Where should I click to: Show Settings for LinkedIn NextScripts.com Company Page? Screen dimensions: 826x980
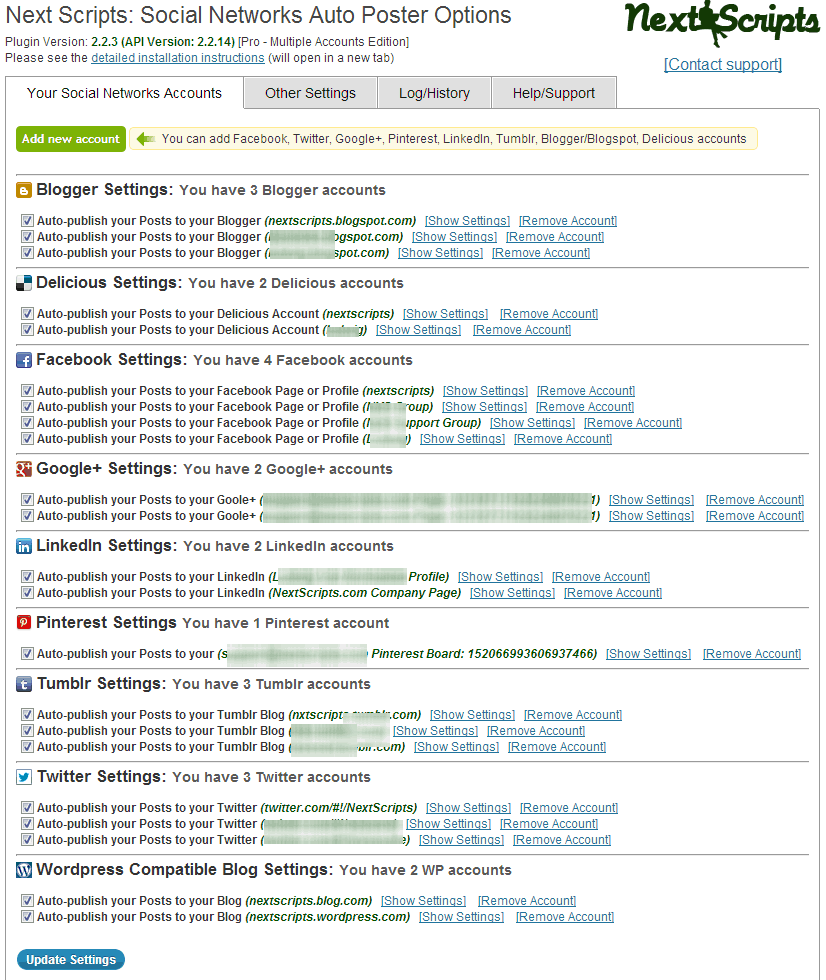(512, 592)
